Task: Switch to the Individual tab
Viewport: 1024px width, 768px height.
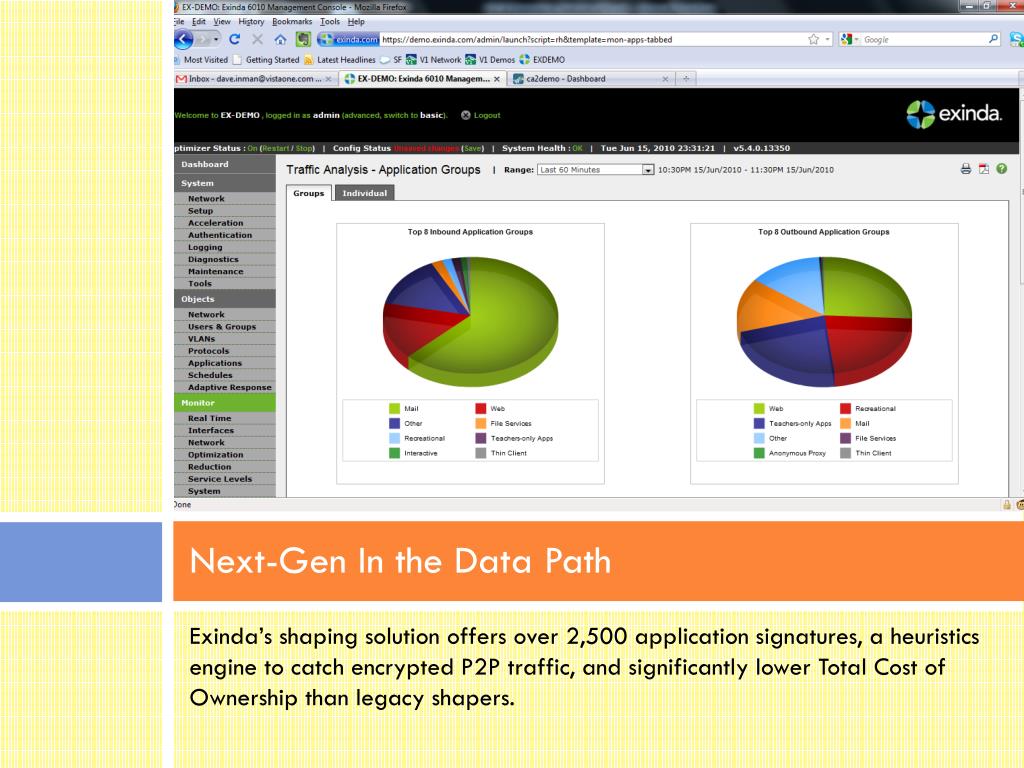Action: (364, 193)
